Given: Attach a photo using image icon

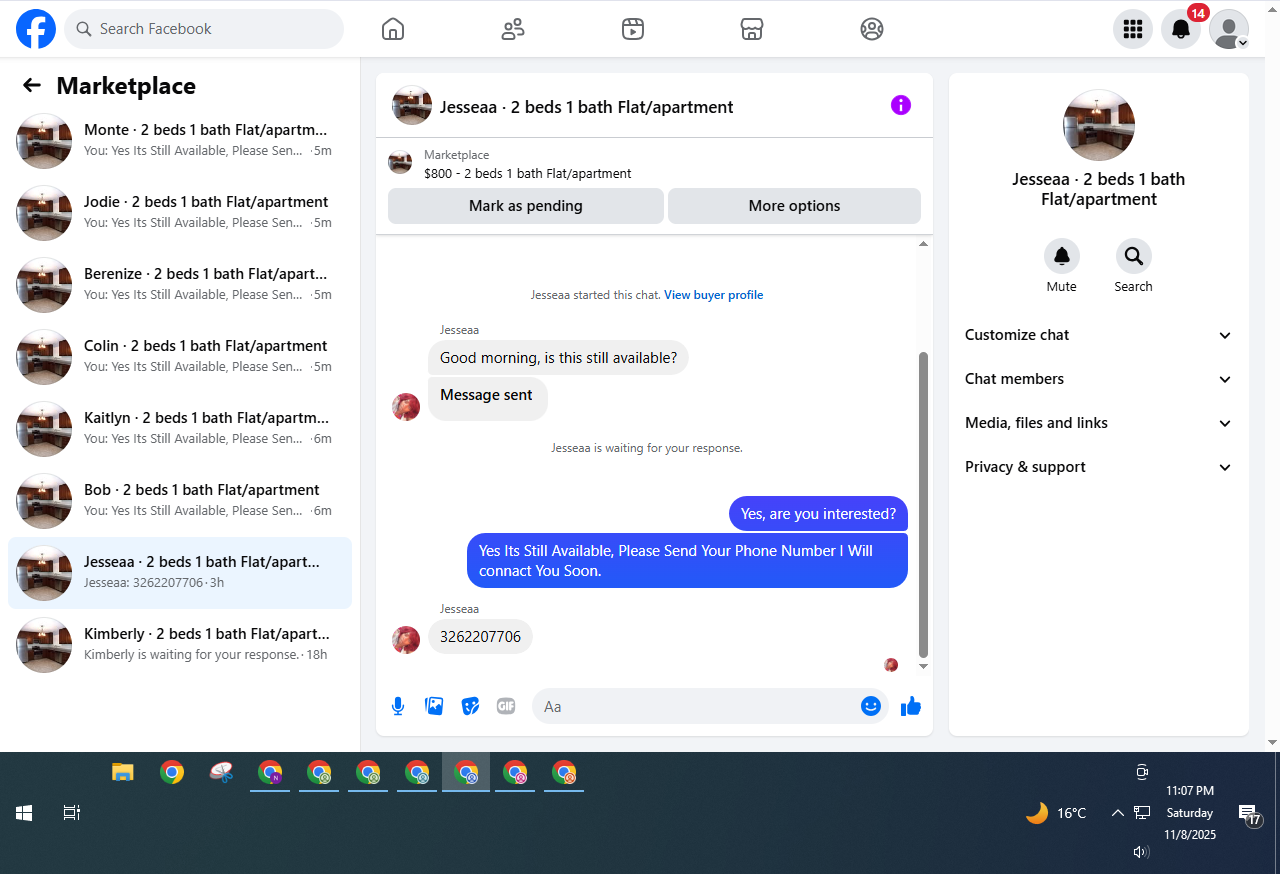Looking at the screenshot, I should point(434,706).
